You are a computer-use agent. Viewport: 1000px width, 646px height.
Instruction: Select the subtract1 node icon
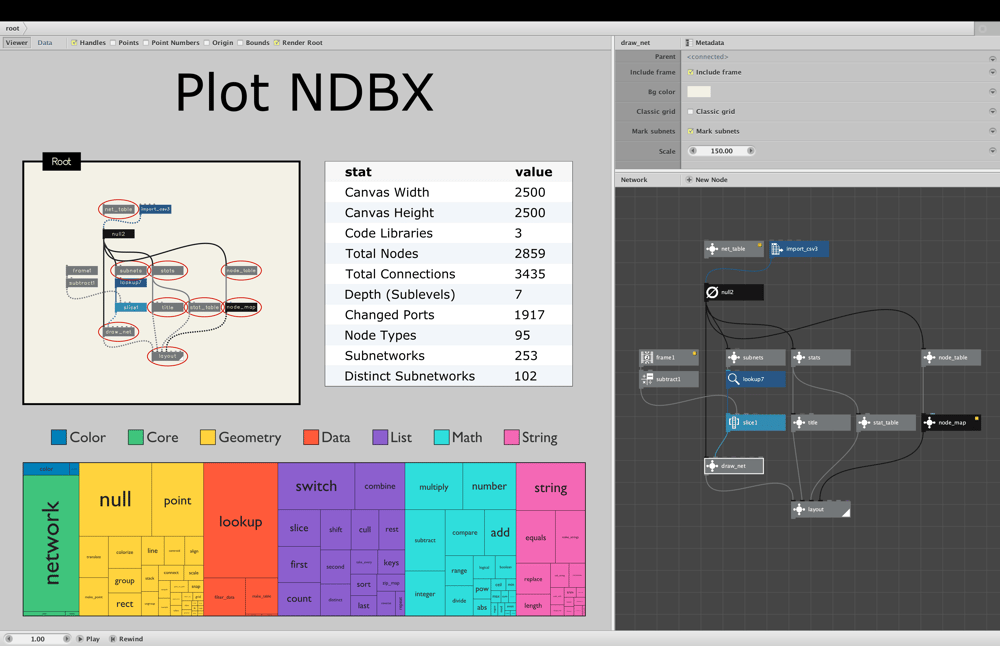click(x=647, y=379)
